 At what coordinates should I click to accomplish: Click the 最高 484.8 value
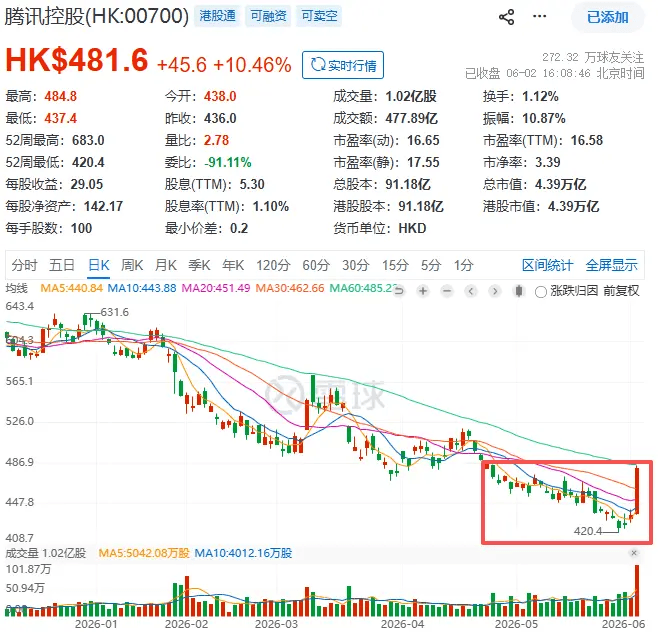point(60,97)
